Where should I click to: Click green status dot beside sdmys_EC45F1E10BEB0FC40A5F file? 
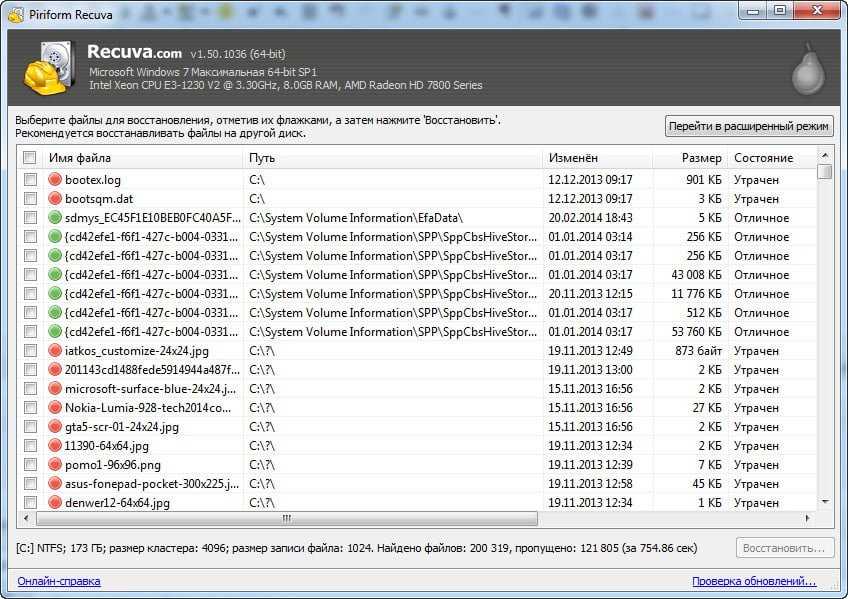55,218
